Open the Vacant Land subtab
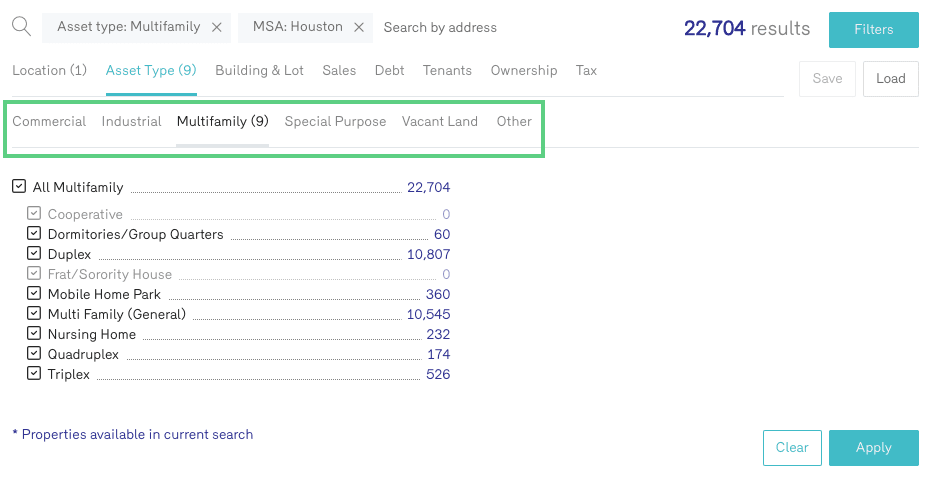This screenshot has width=927, height=479. pos(439,121)
